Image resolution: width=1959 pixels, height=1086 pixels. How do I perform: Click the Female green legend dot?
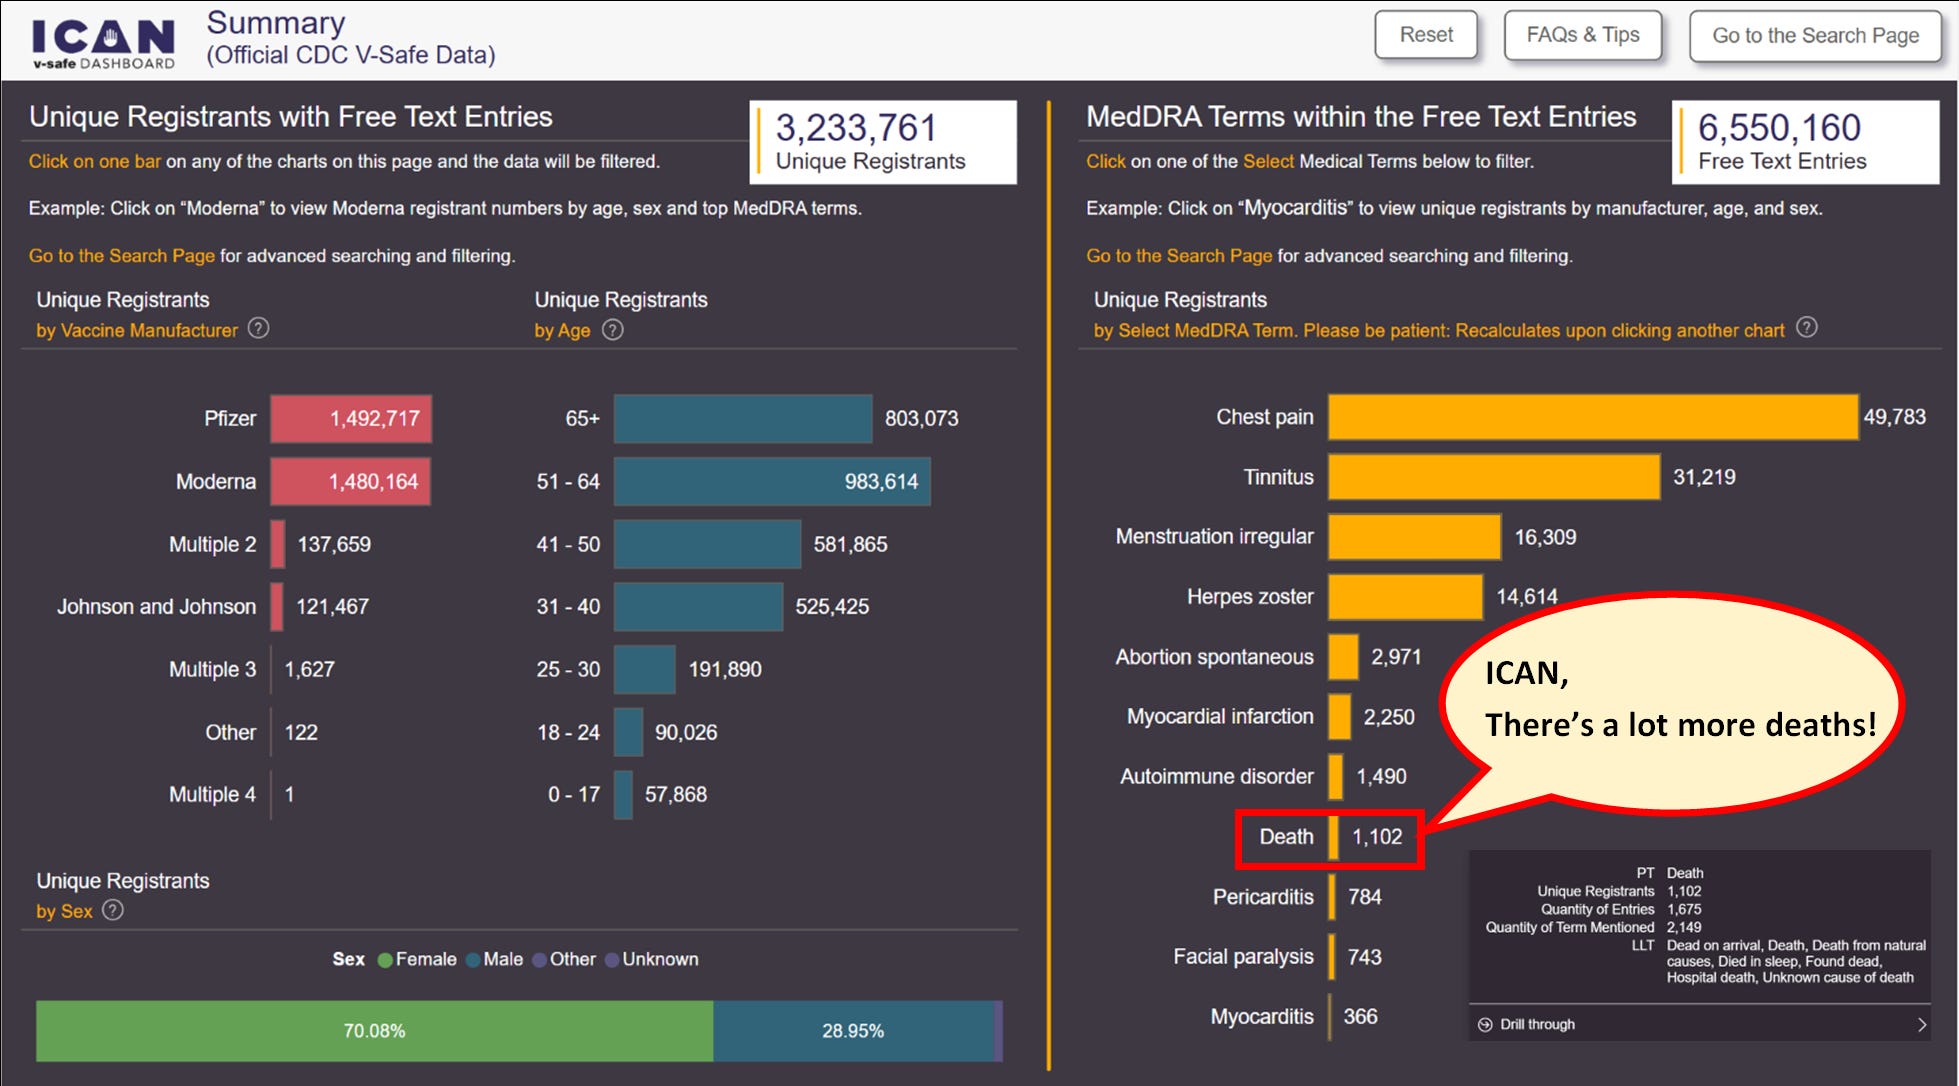(x=385, y=960)
